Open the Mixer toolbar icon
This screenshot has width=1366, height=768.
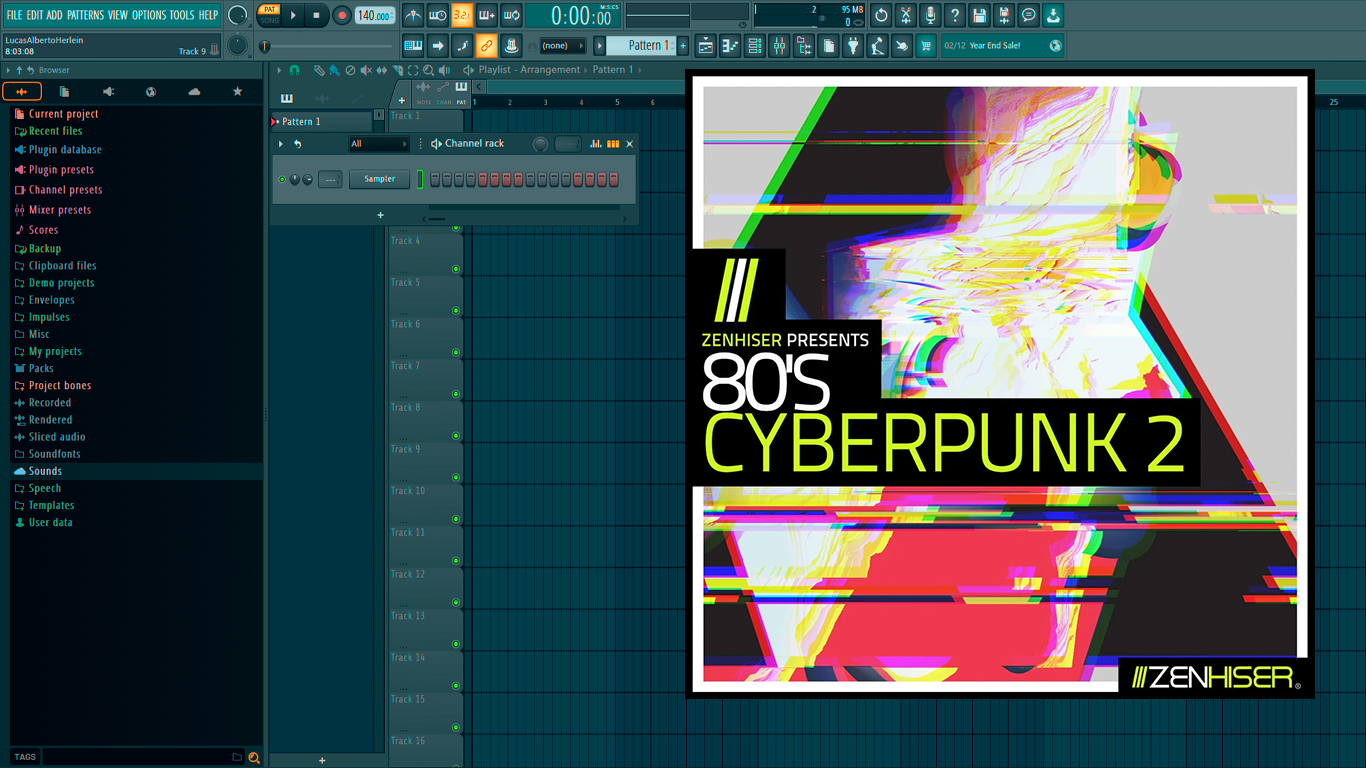click(x=779, y=45)
